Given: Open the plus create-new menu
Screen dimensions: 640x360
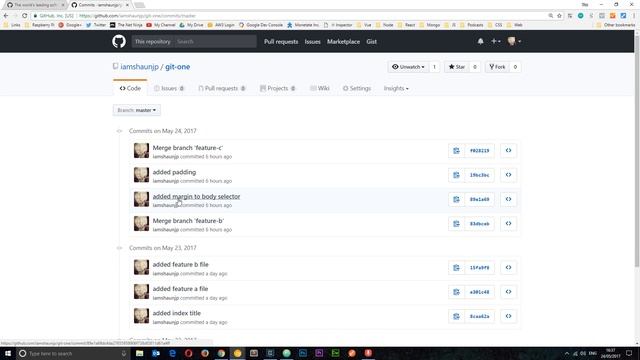Looking at the screenshot, I should (496, 41).
